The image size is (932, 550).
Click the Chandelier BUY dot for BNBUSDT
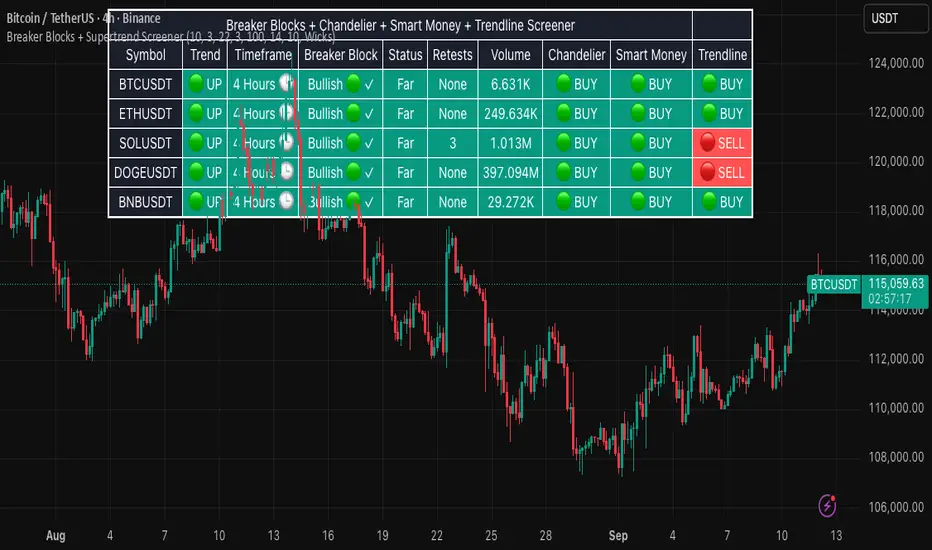click(x=563, y=201)
